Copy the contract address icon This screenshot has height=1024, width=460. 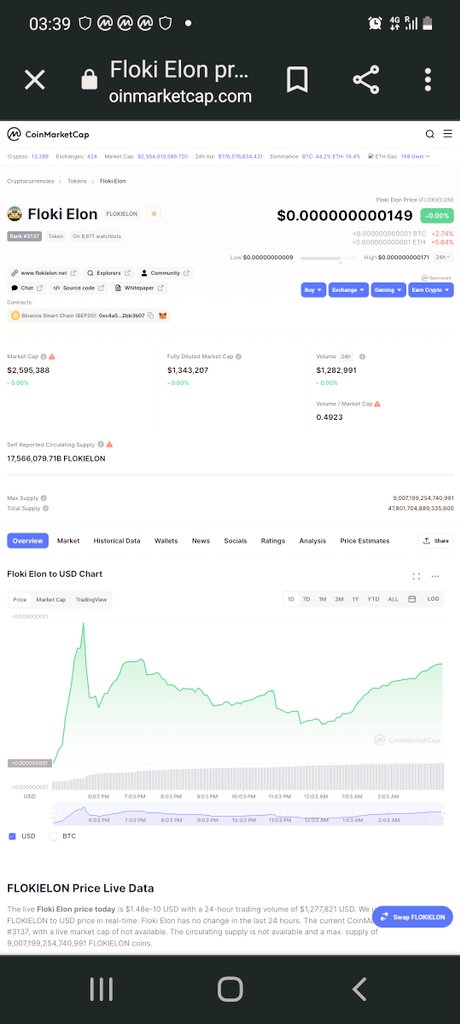coord(150,315)
